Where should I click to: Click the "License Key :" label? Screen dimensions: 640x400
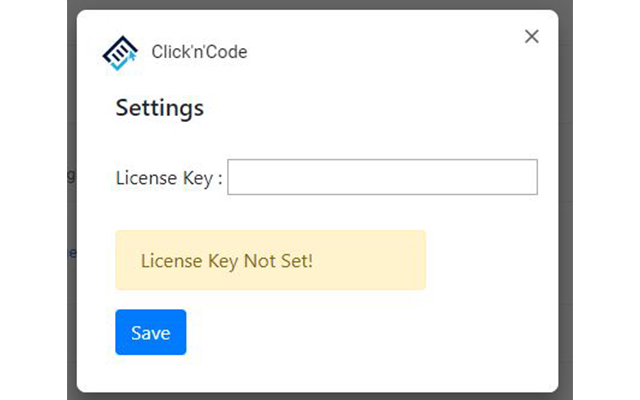[x=169, y=179]
